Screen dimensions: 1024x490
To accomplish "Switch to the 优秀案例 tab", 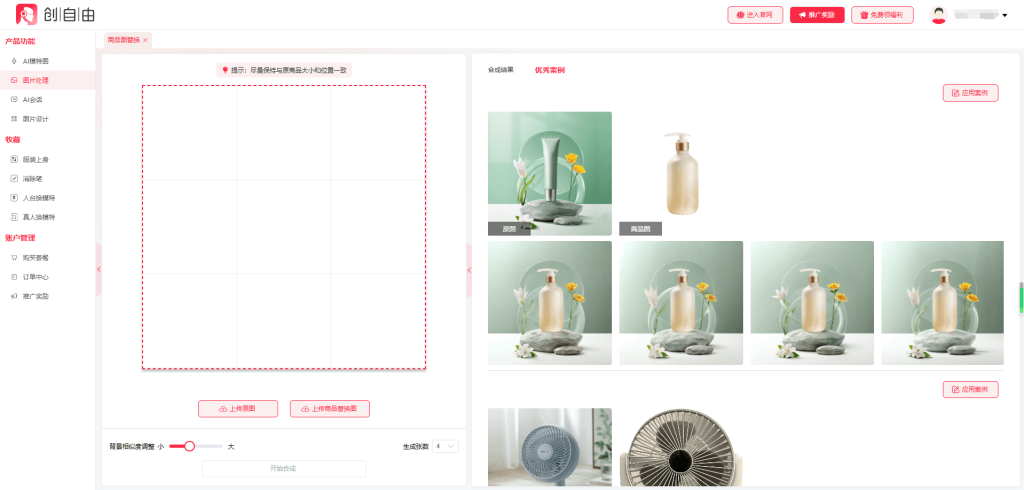I will [549, 70].
